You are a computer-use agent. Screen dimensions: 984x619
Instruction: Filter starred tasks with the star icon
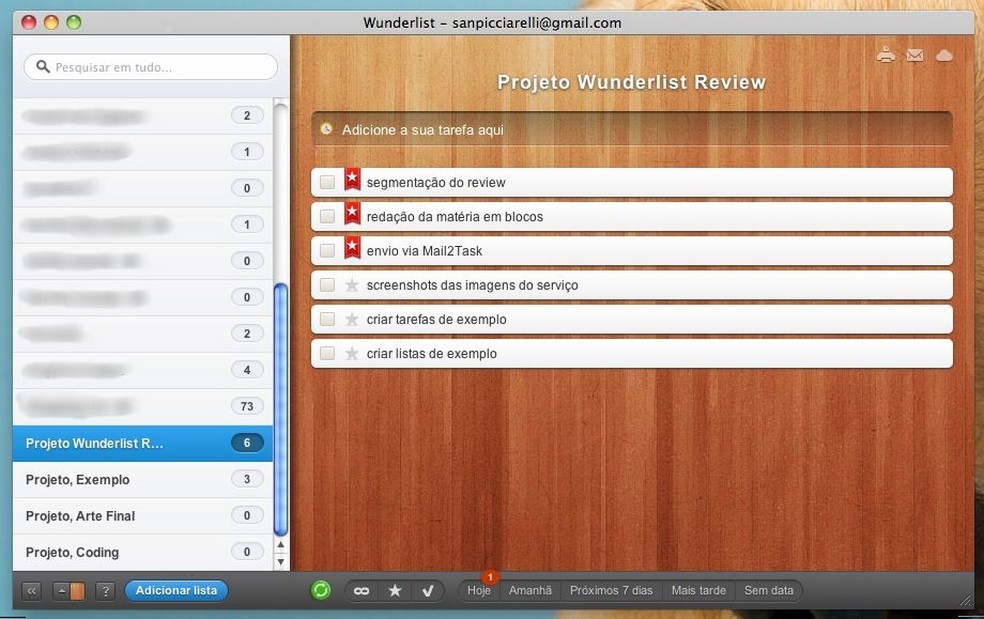[x=394, y=590]
